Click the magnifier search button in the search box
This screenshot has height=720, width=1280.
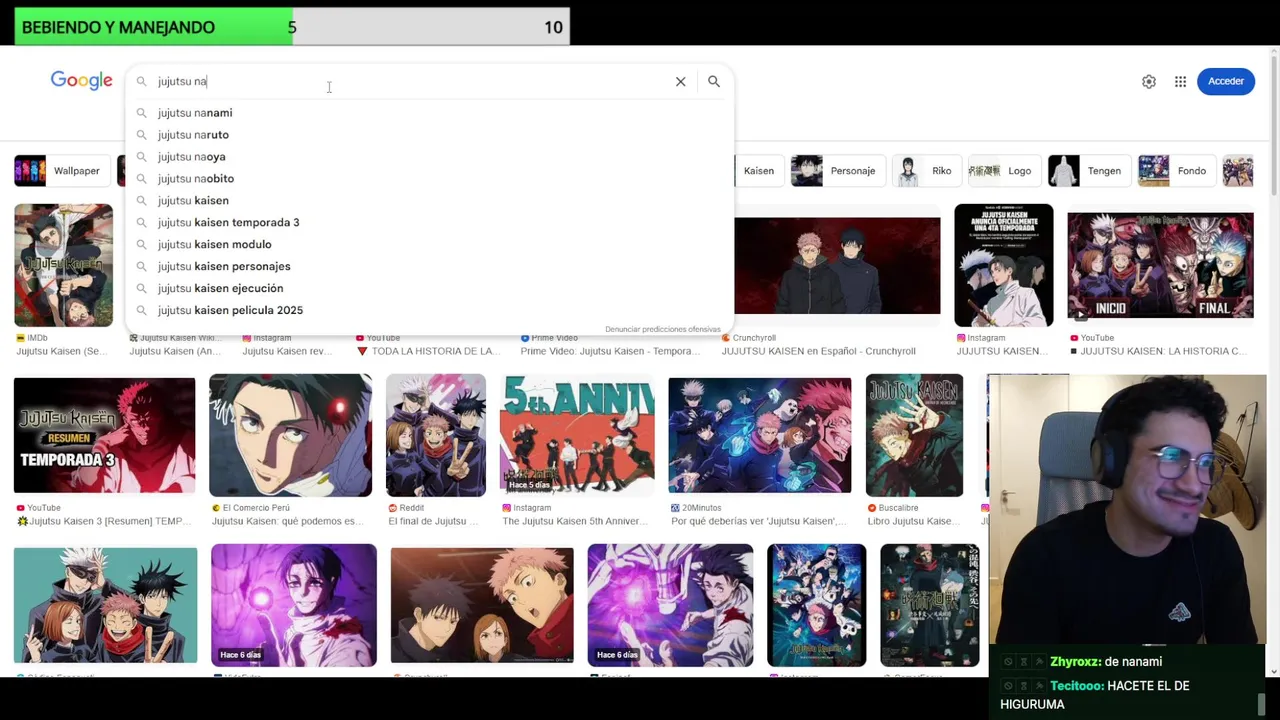click(714, 82)
